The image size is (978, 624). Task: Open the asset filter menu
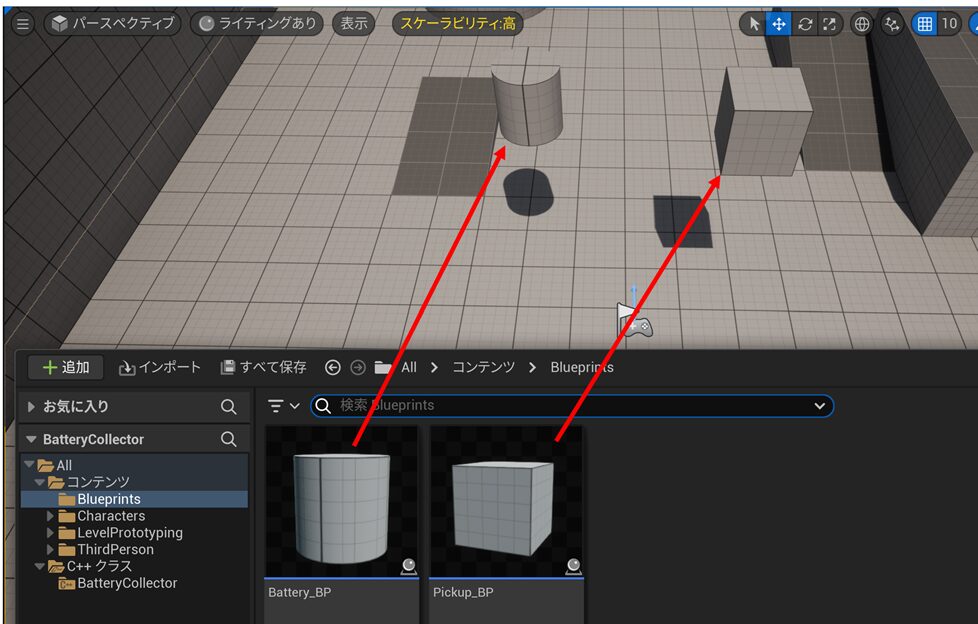click(x=284, y=406)
